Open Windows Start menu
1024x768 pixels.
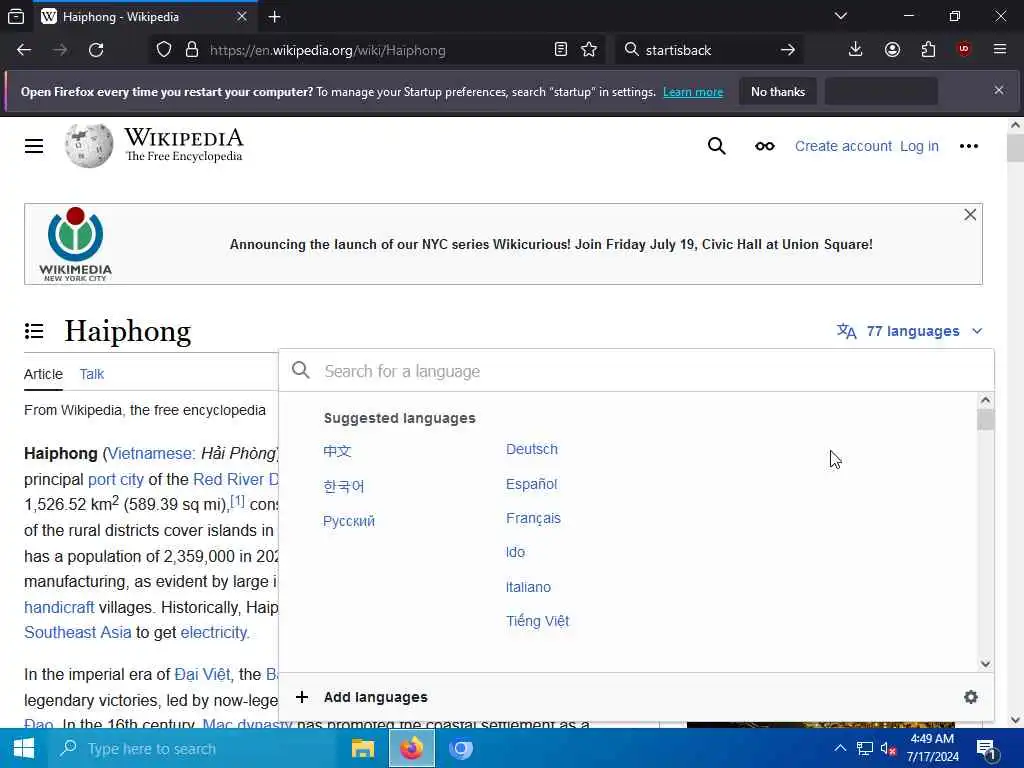coord(24,748)
